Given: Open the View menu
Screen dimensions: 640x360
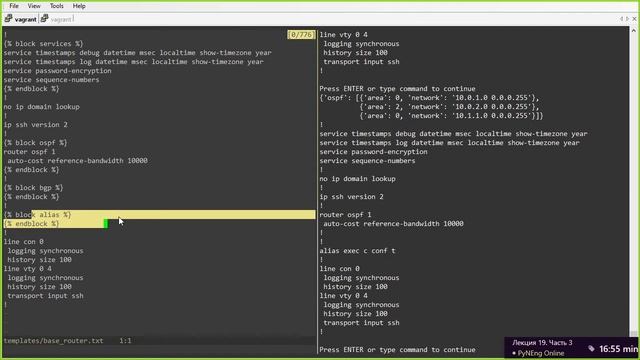Looking at the screenshot, I should [34, 6].
